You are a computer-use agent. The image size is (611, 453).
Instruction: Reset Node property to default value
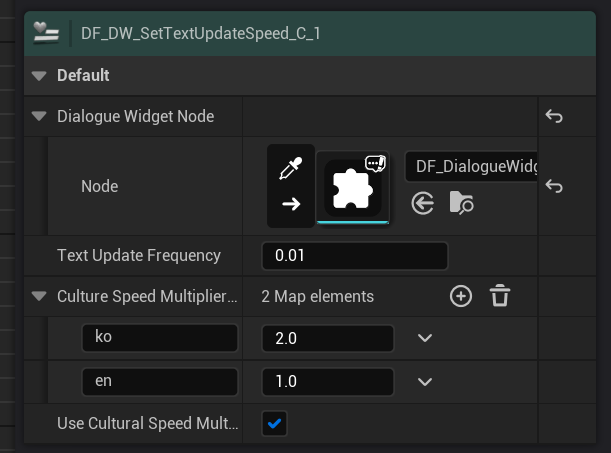point(554,187)
